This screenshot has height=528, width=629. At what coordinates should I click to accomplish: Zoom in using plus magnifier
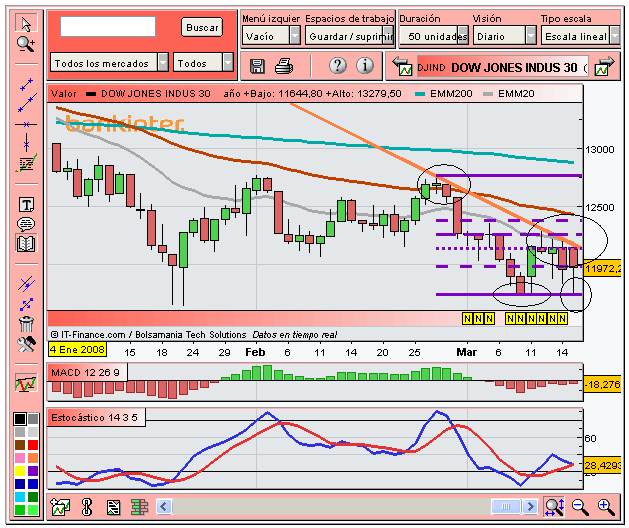[x=606, y=507]
